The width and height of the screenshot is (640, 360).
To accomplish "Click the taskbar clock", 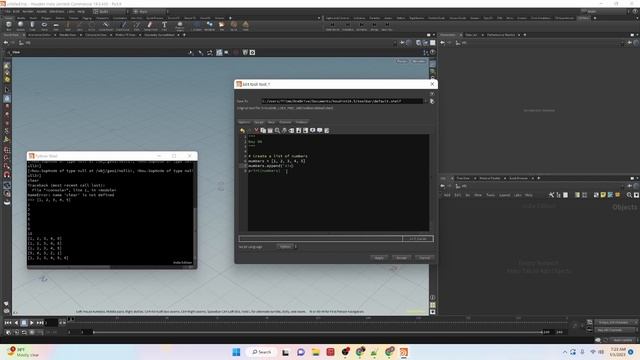I will (618, 352).
